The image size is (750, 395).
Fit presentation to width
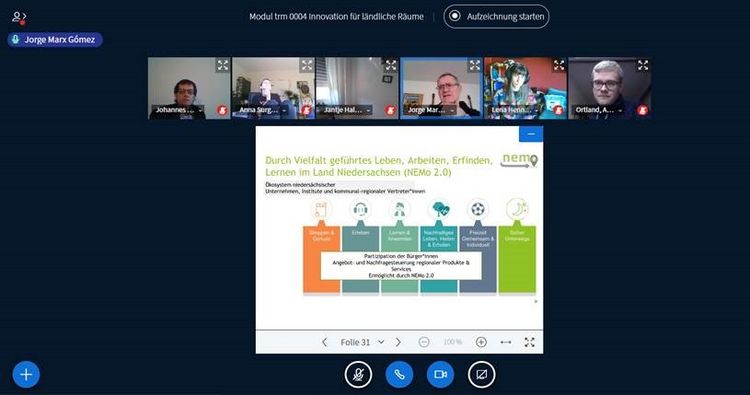(x=506, y=342)
